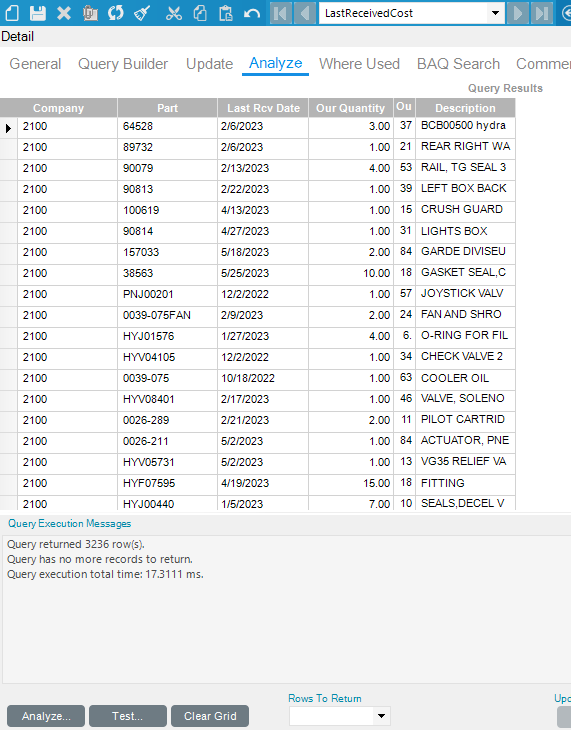
Task: Go to previous record arrow
Action: coord(305,13)
